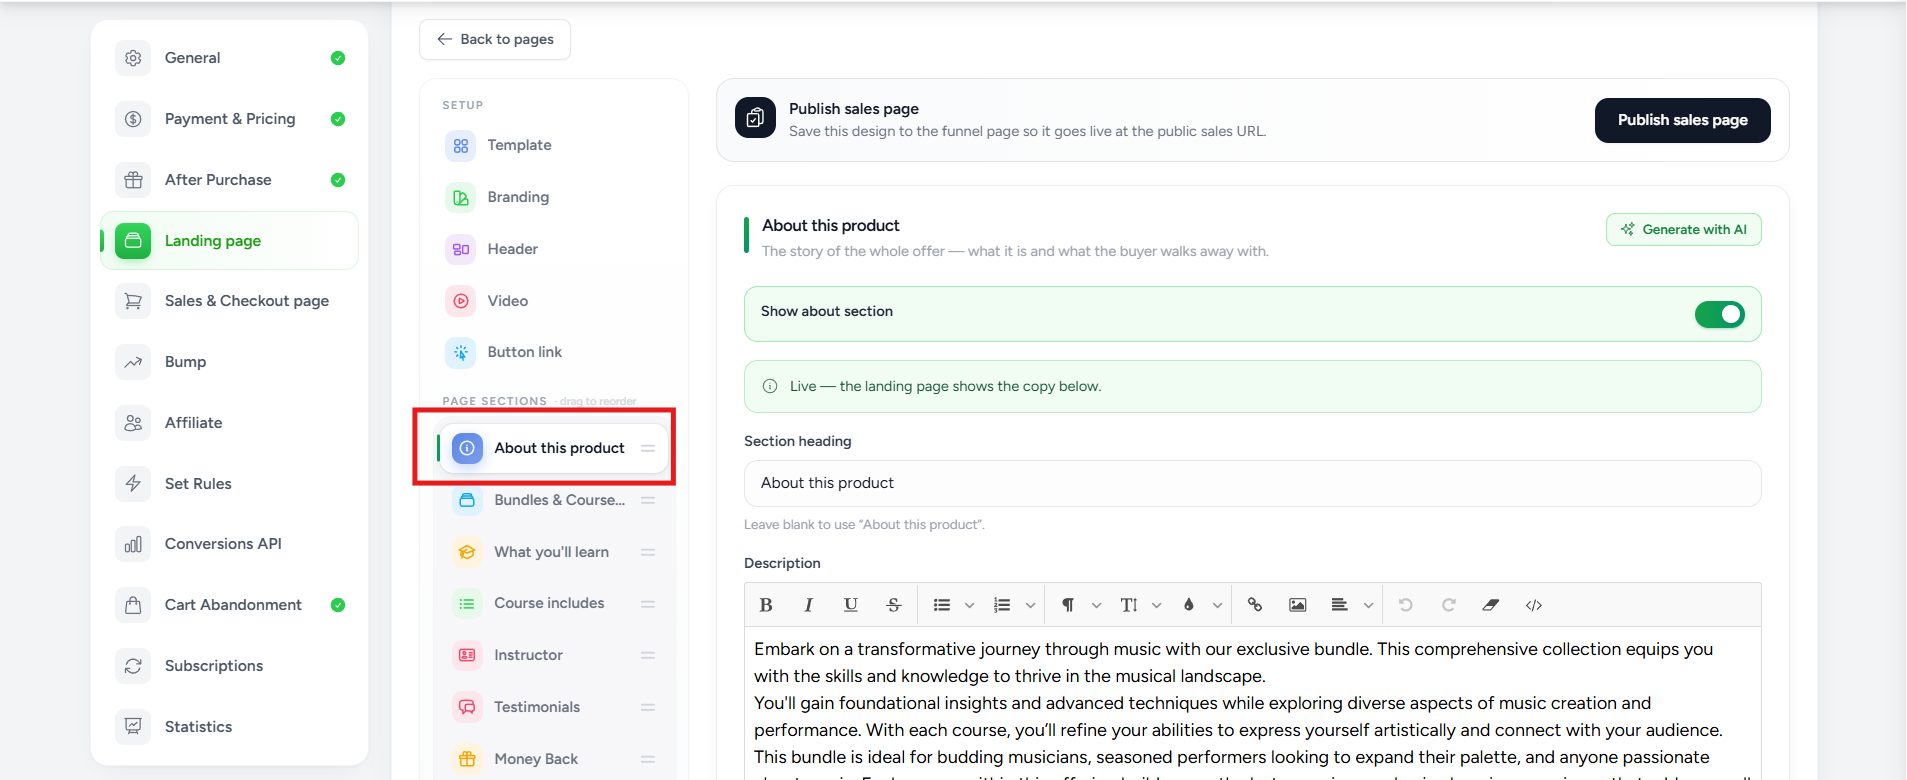Grab reorder handle for Testimonials
Image resolution: width=1907 pixels, height=780 pixels.
click(x=648, y=707)
